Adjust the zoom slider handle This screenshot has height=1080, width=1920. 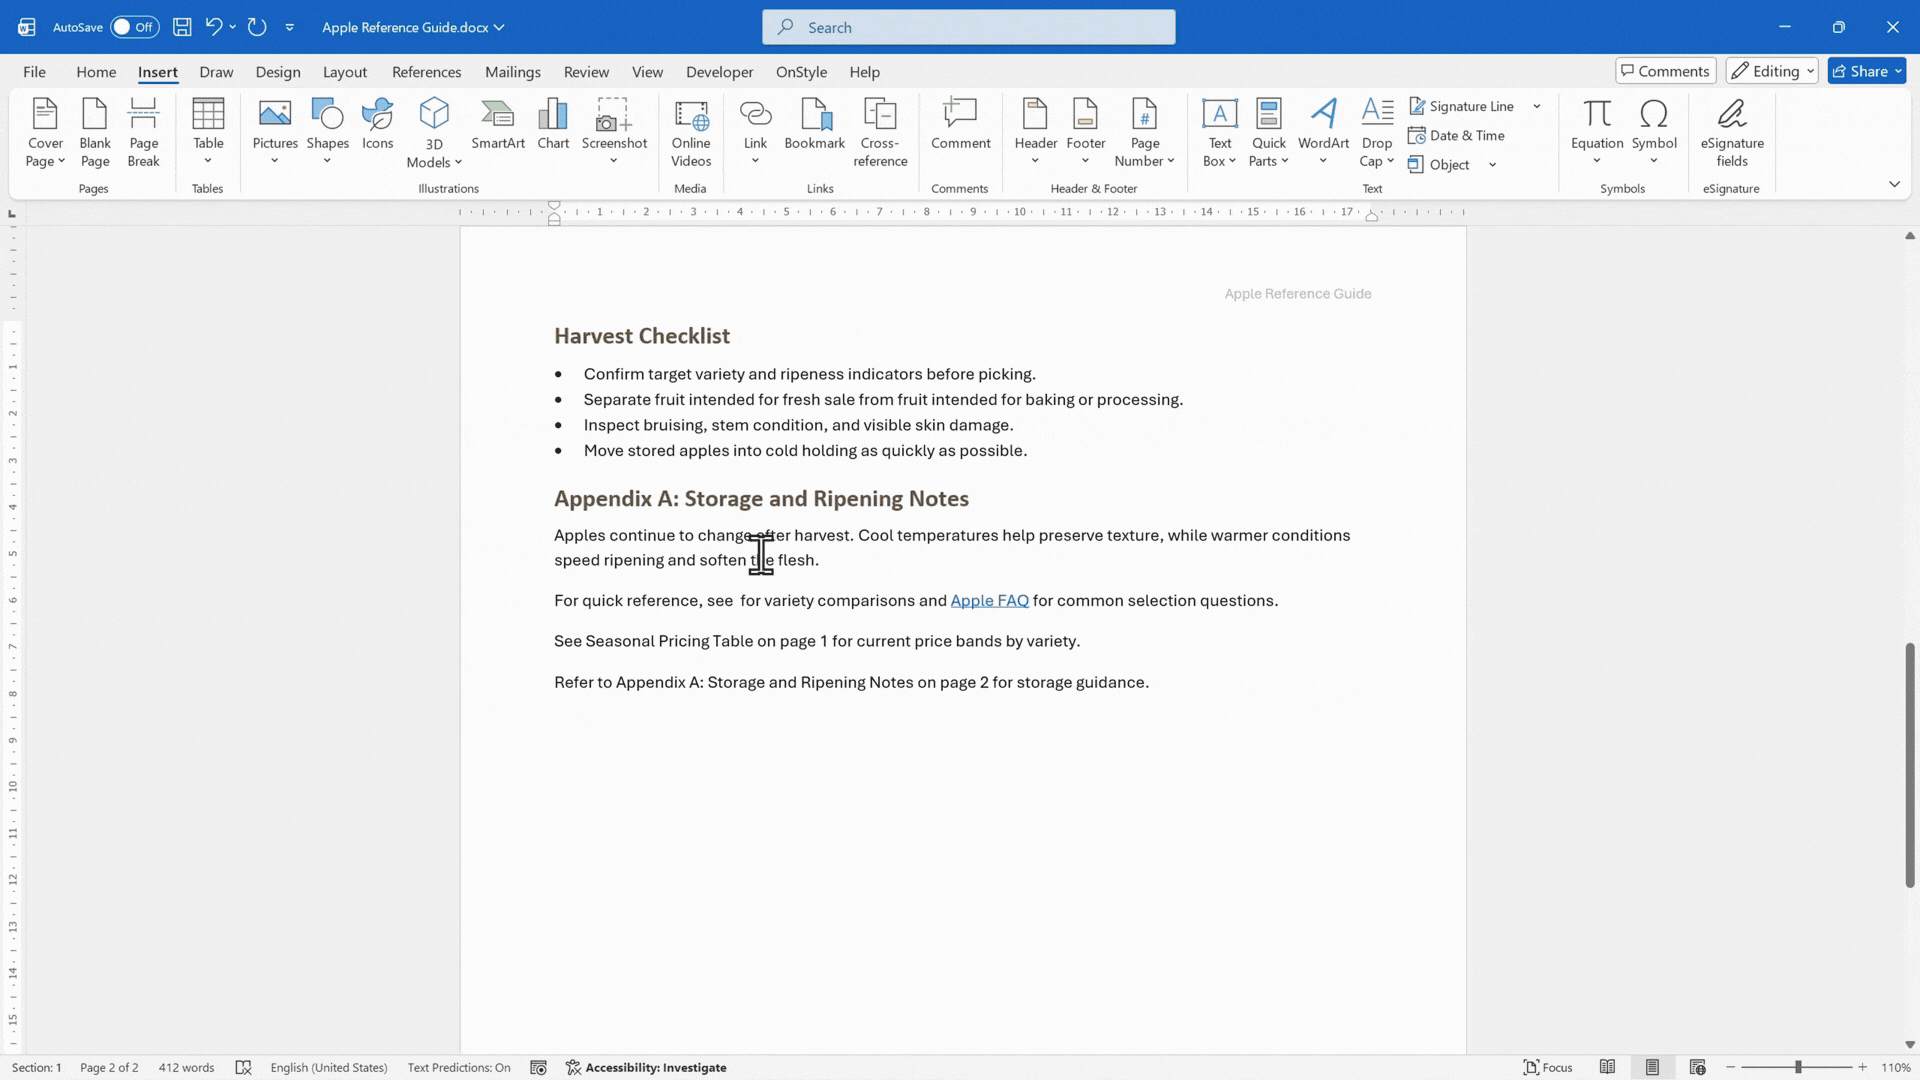1797,1067
